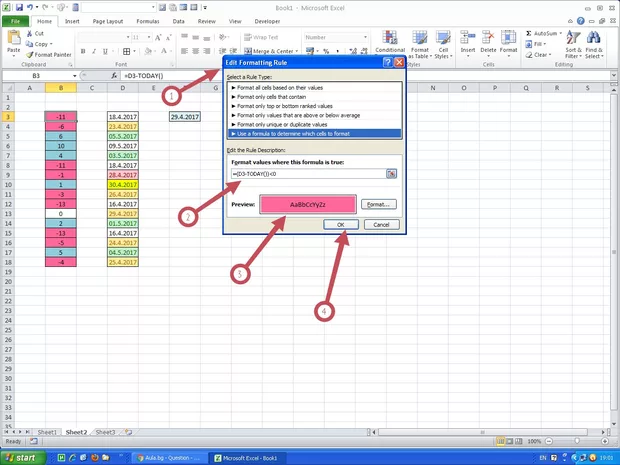The image size is (620, 465).
Task: Click the Grow Font icon
Action: click(x=158, y=38)
